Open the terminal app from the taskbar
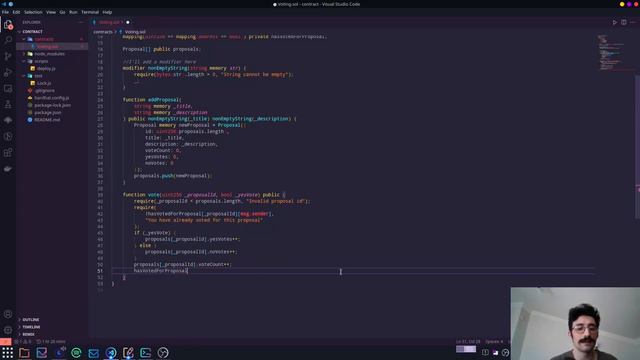 [x=145, y=353]
